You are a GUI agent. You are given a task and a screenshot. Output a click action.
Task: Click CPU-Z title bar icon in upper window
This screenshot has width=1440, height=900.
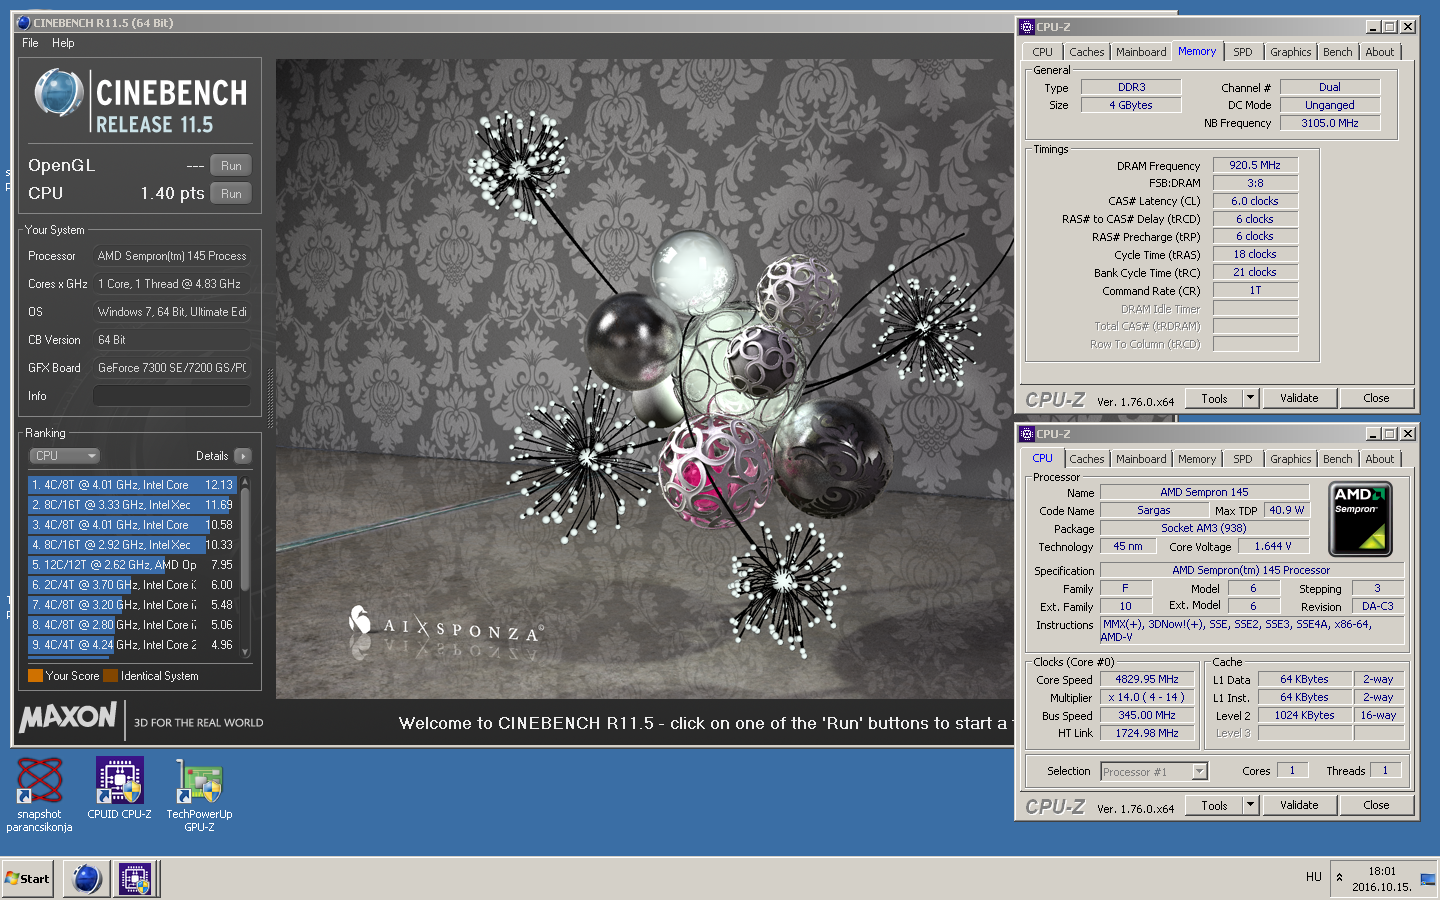(x=1027, y=27)
